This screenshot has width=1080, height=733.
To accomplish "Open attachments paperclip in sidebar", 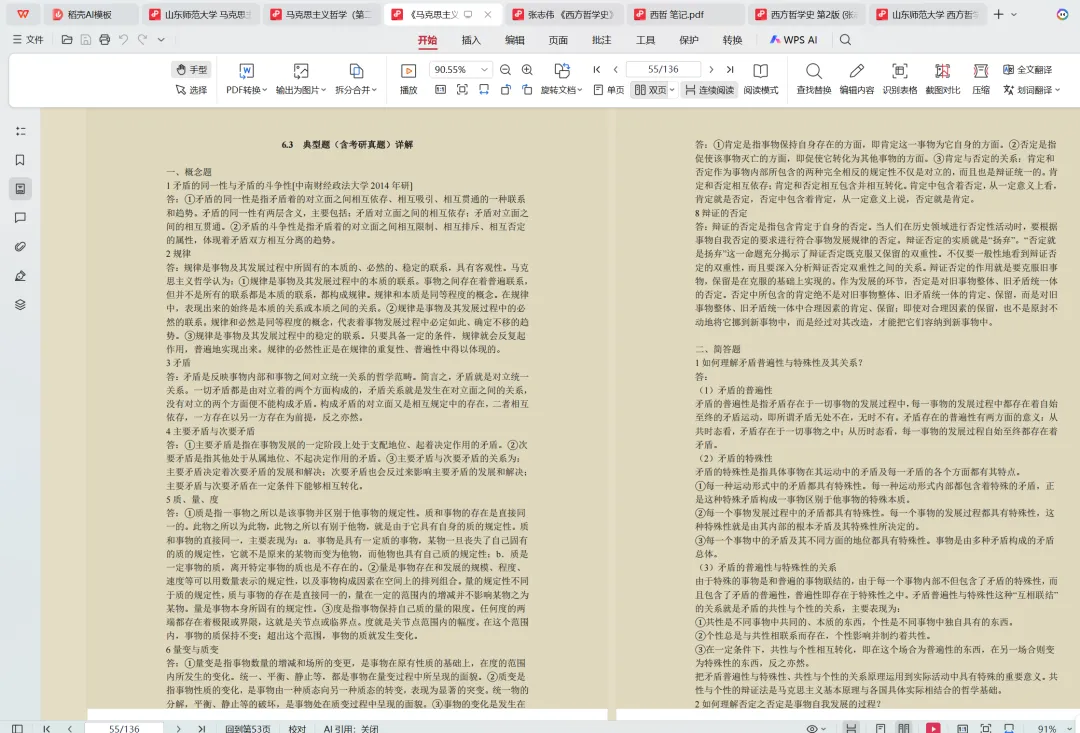I will tap(21, 247).
